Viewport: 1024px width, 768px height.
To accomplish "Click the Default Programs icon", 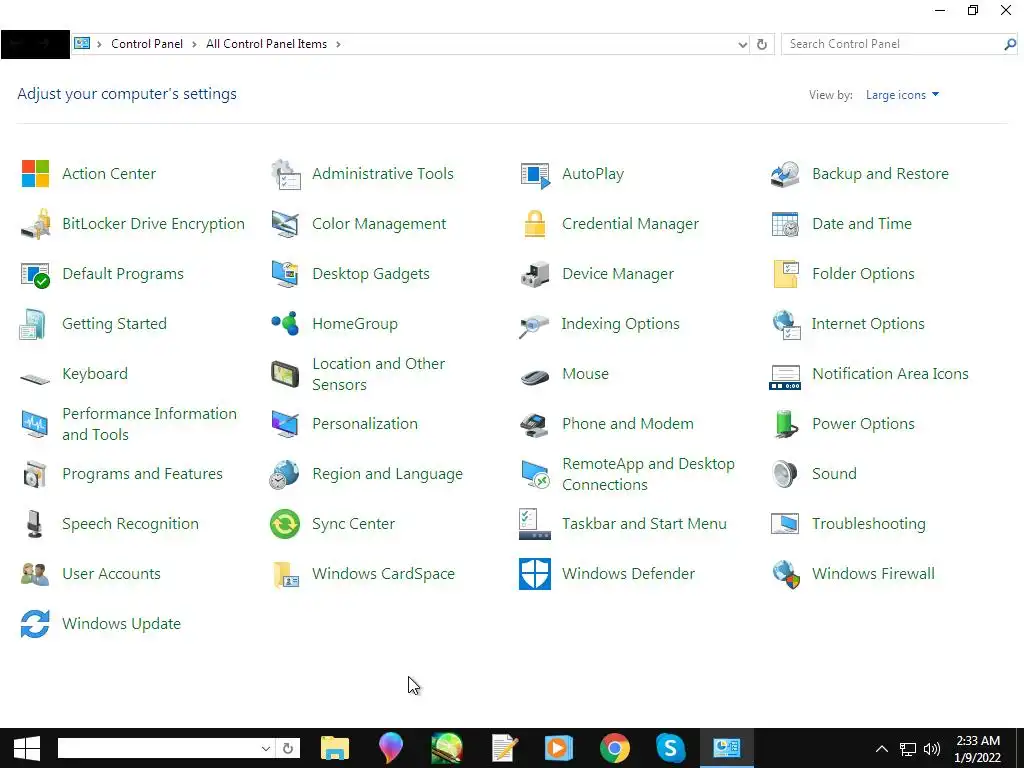I will pyautogui.click(x=35, y=274).
